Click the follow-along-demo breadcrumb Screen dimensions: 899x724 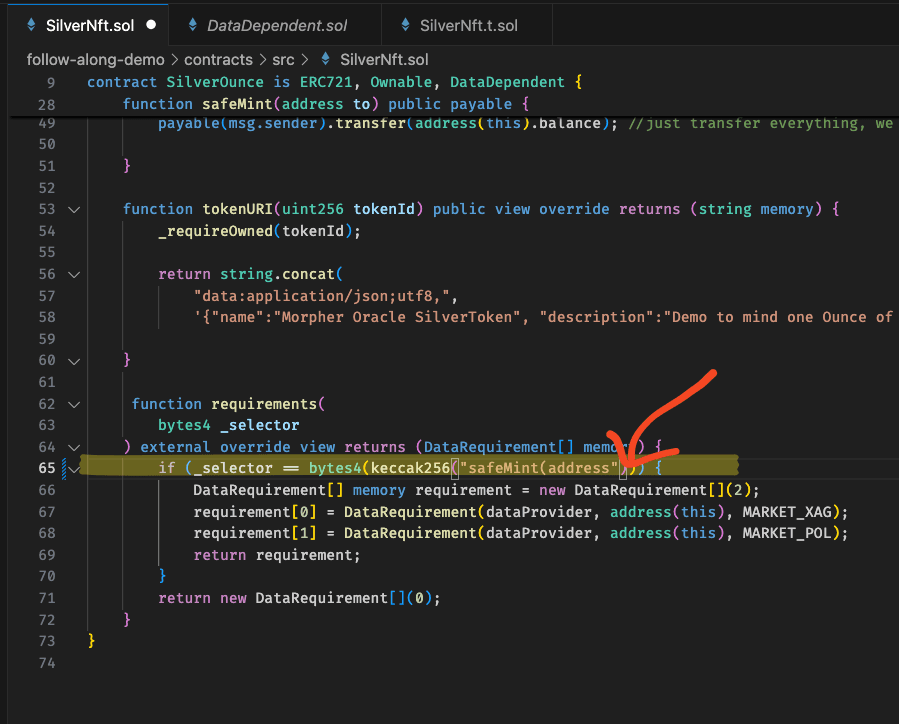point(95,60)
